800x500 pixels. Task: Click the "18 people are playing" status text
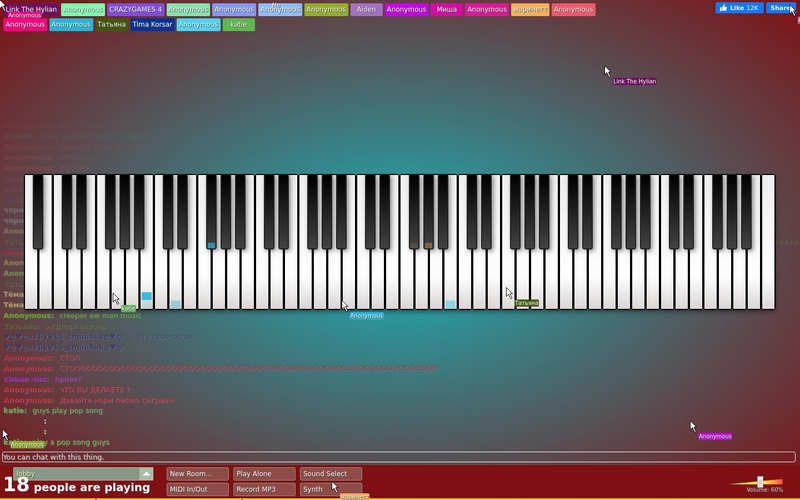(x=77, y=486)
